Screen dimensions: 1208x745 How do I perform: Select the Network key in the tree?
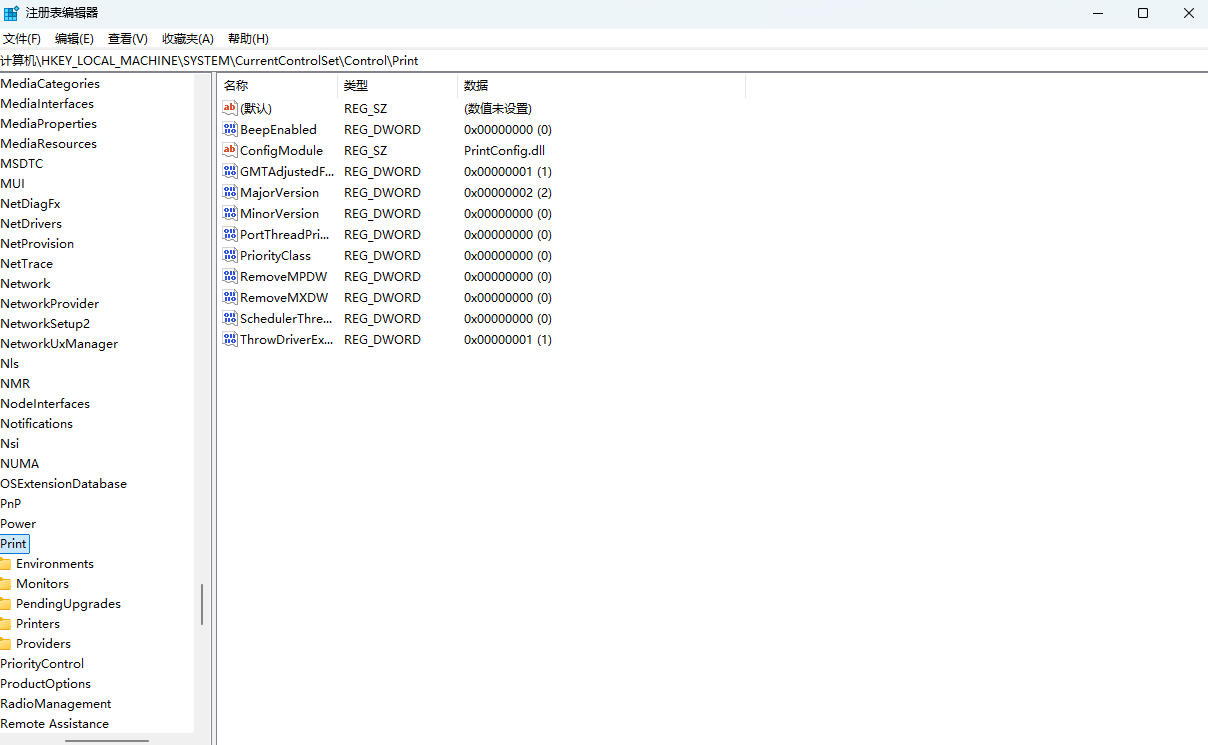(x=25, y=283)
